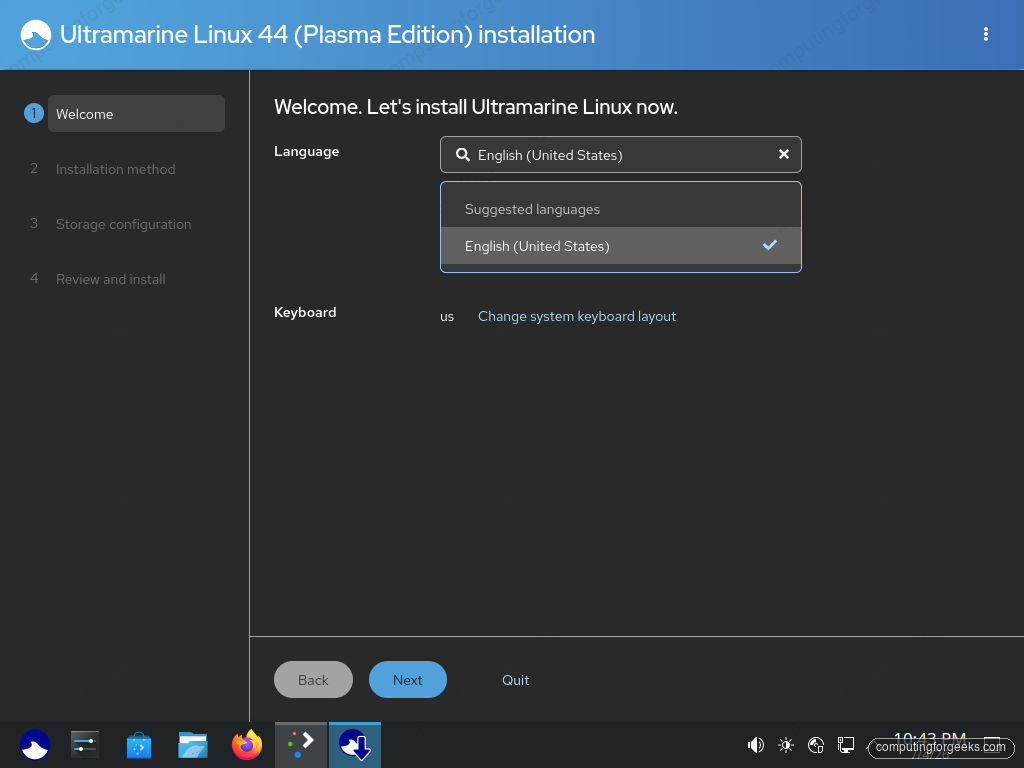Open the brightness tray icon
The height and width of the screenshot is (768, 1024).
786,745
